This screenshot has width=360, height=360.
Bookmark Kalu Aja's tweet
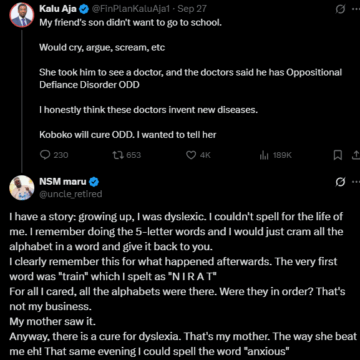338,155
